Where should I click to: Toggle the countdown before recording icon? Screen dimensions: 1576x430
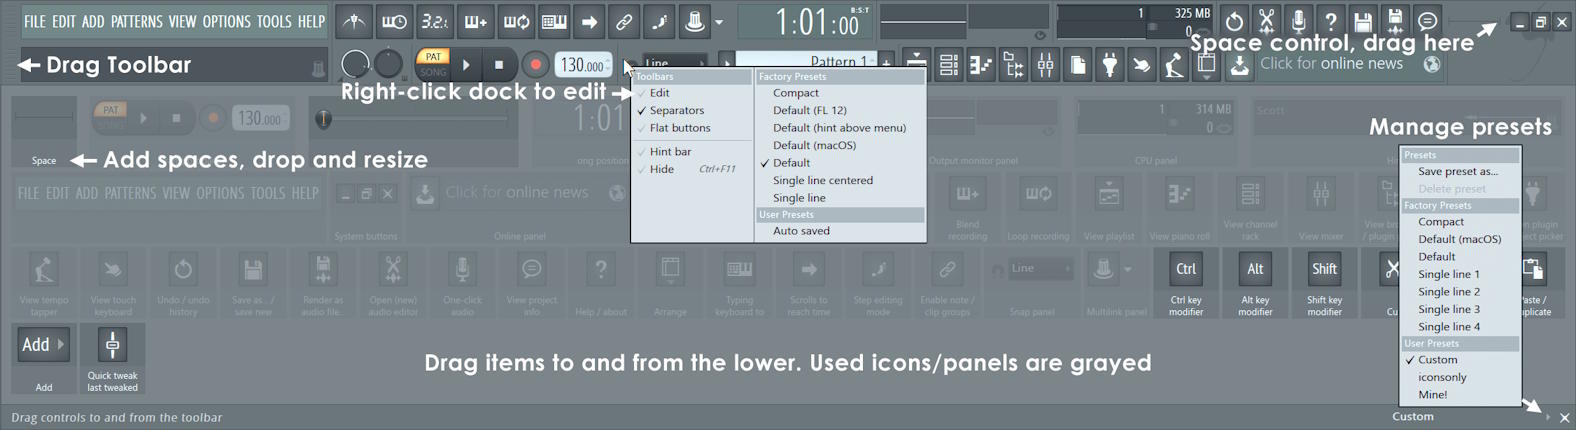tap(434, 21)
